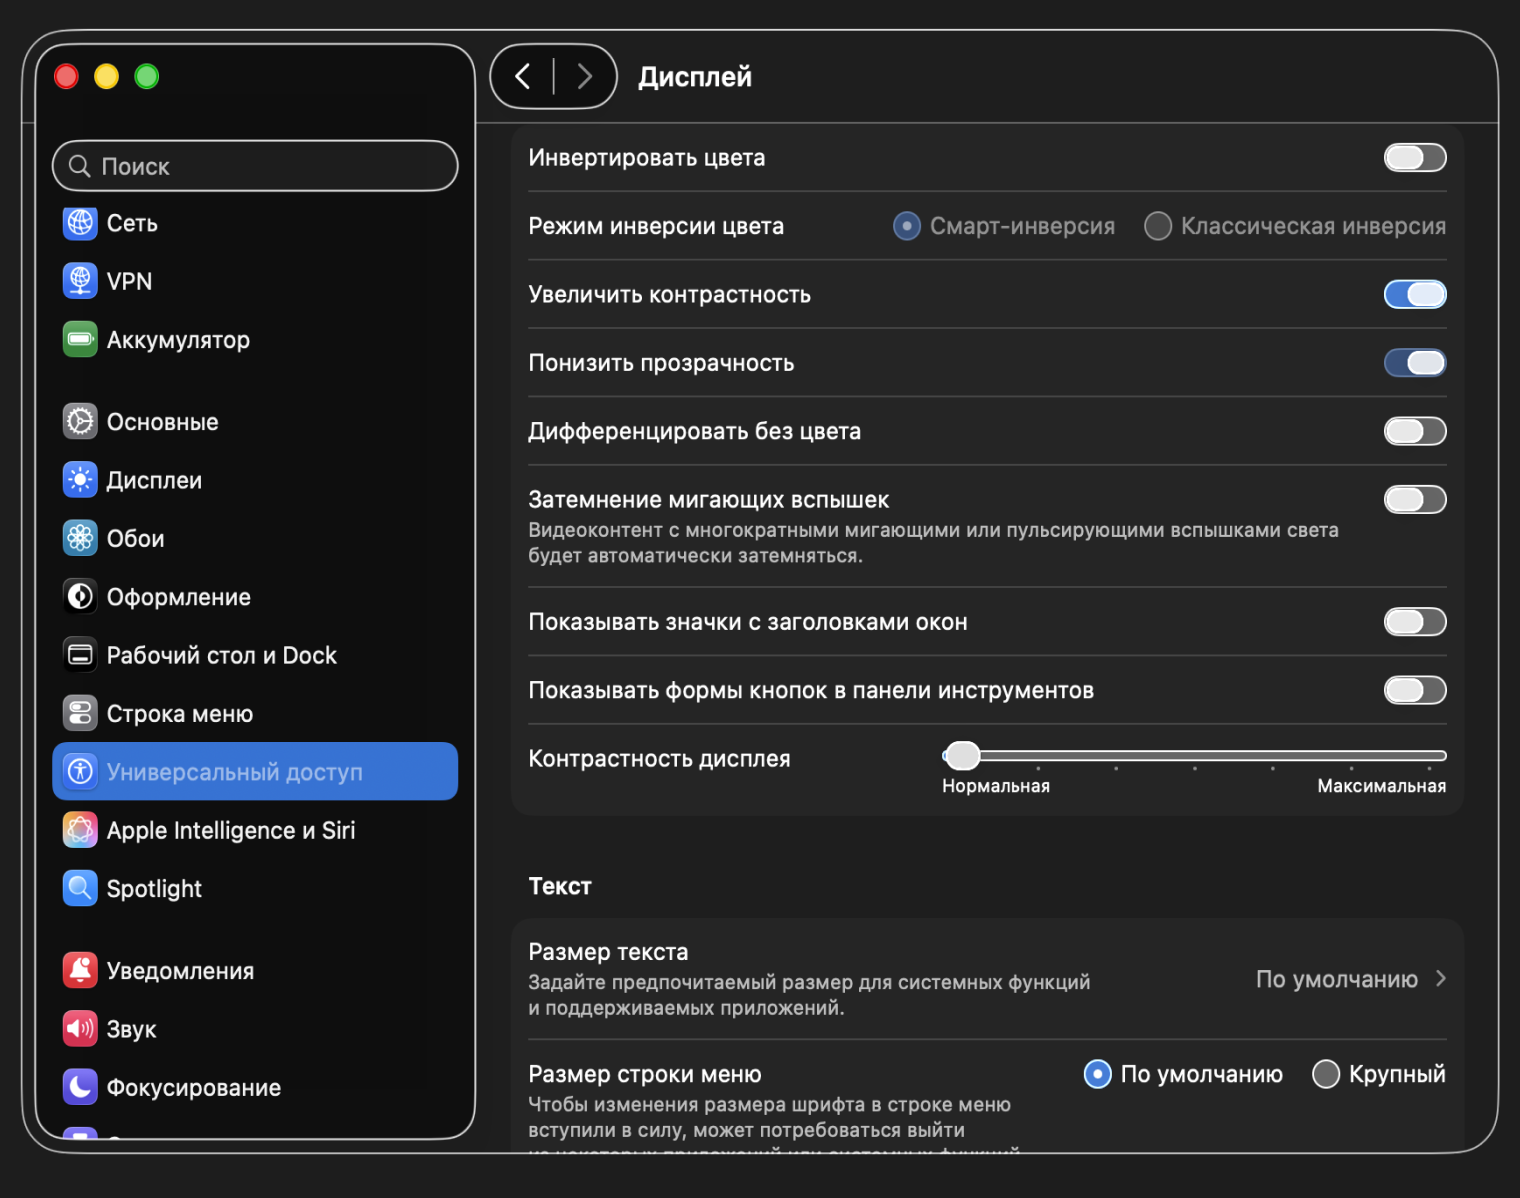Open the Звук speaker icon
This screenshot has height=1198, width=1520.
[x=80, y=1029]
